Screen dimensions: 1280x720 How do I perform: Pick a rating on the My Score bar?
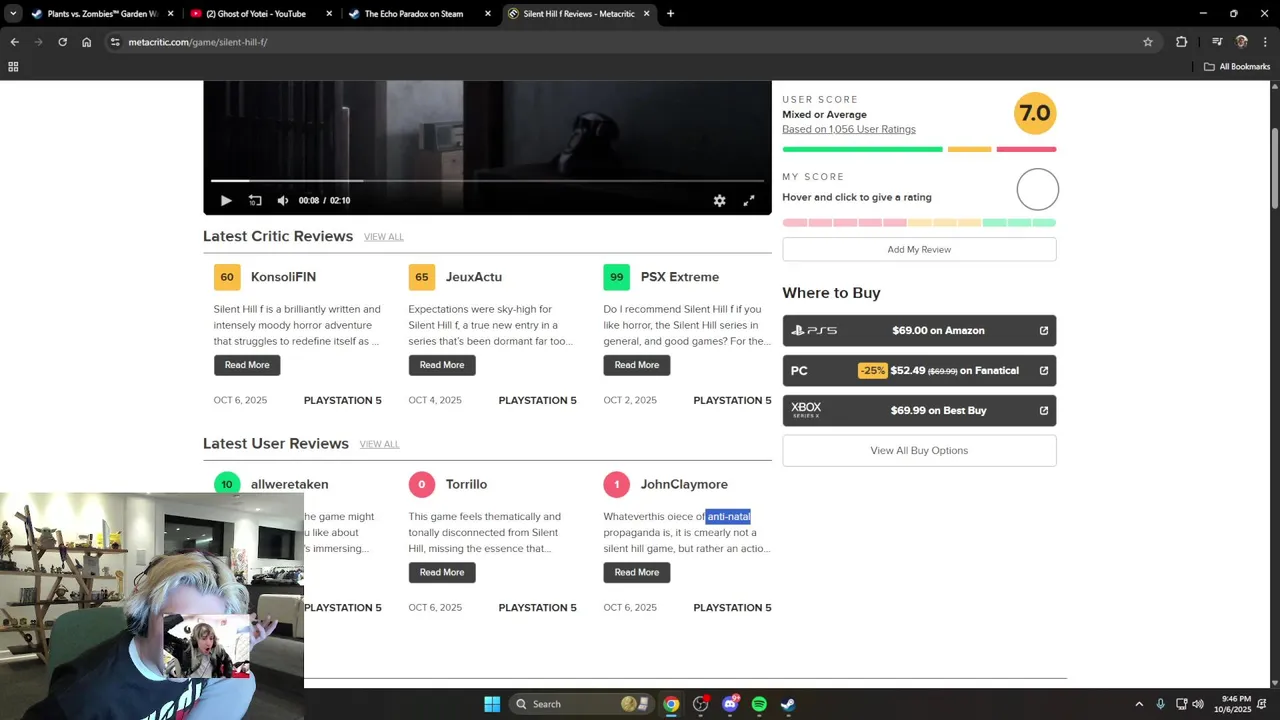tap(919, 222)
